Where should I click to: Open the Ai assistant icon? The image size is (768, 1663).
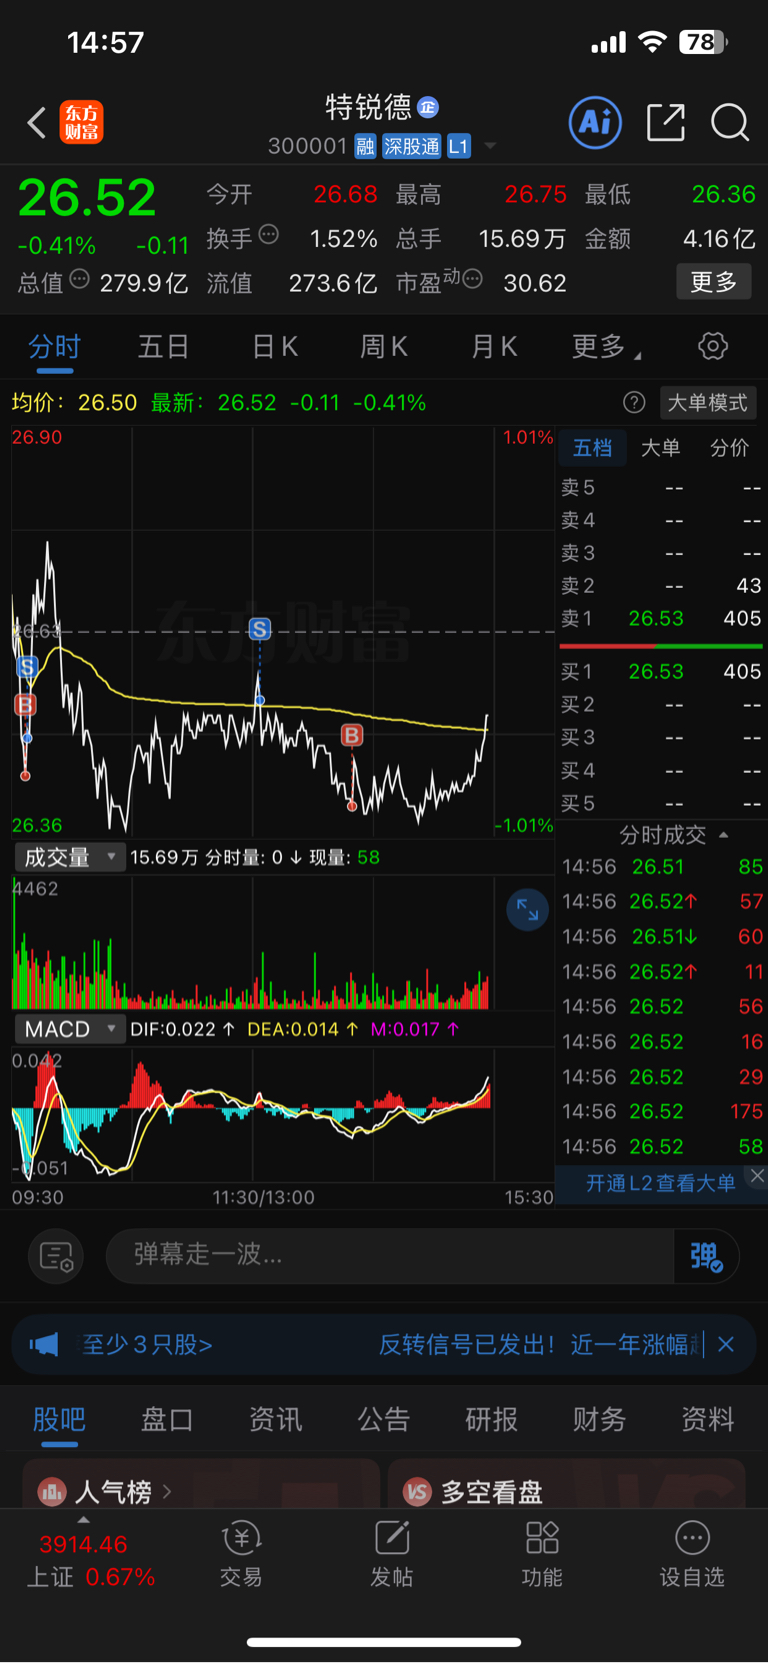tap(595, 123)
